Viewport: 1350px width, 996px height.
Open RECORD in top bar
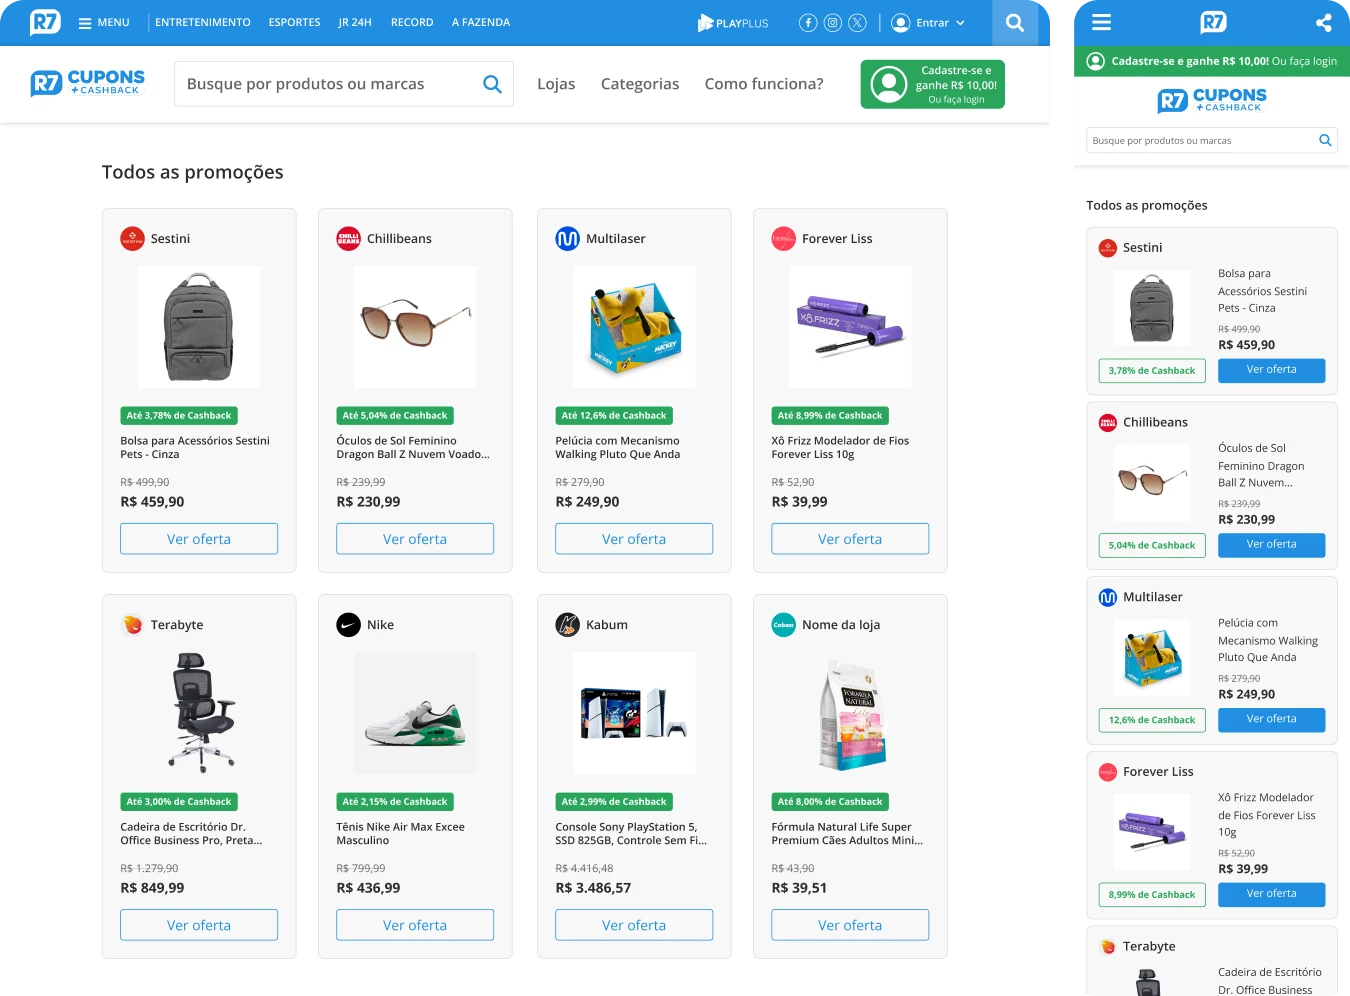412,22
